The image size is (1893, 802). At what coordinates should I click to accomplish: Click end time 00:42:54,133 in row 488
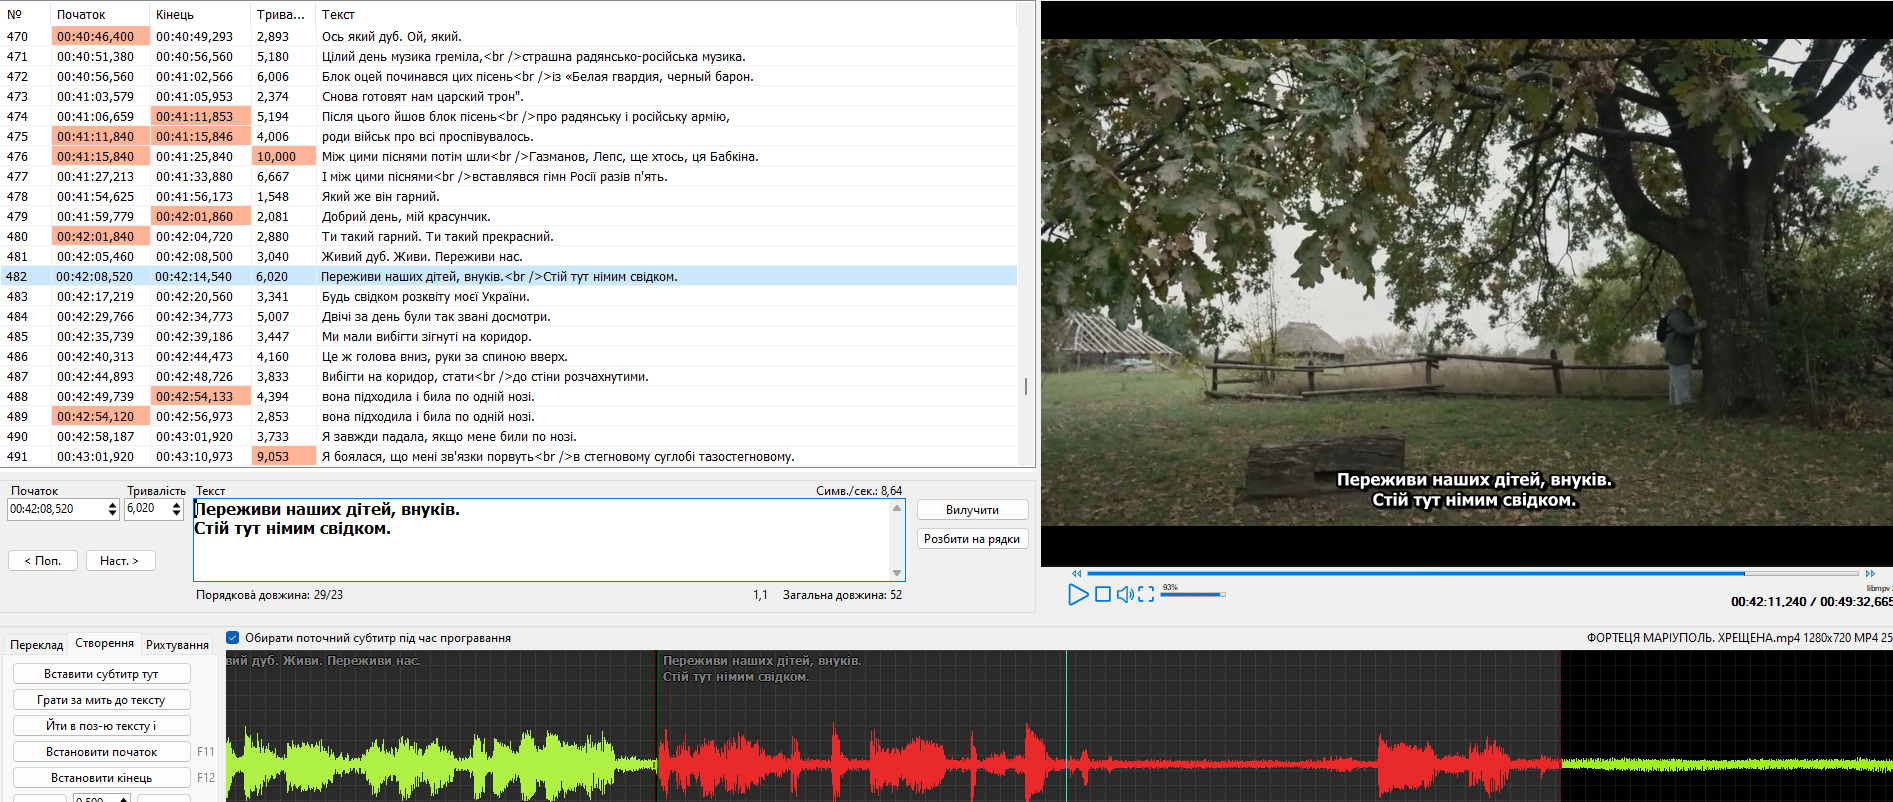point(200,396)
